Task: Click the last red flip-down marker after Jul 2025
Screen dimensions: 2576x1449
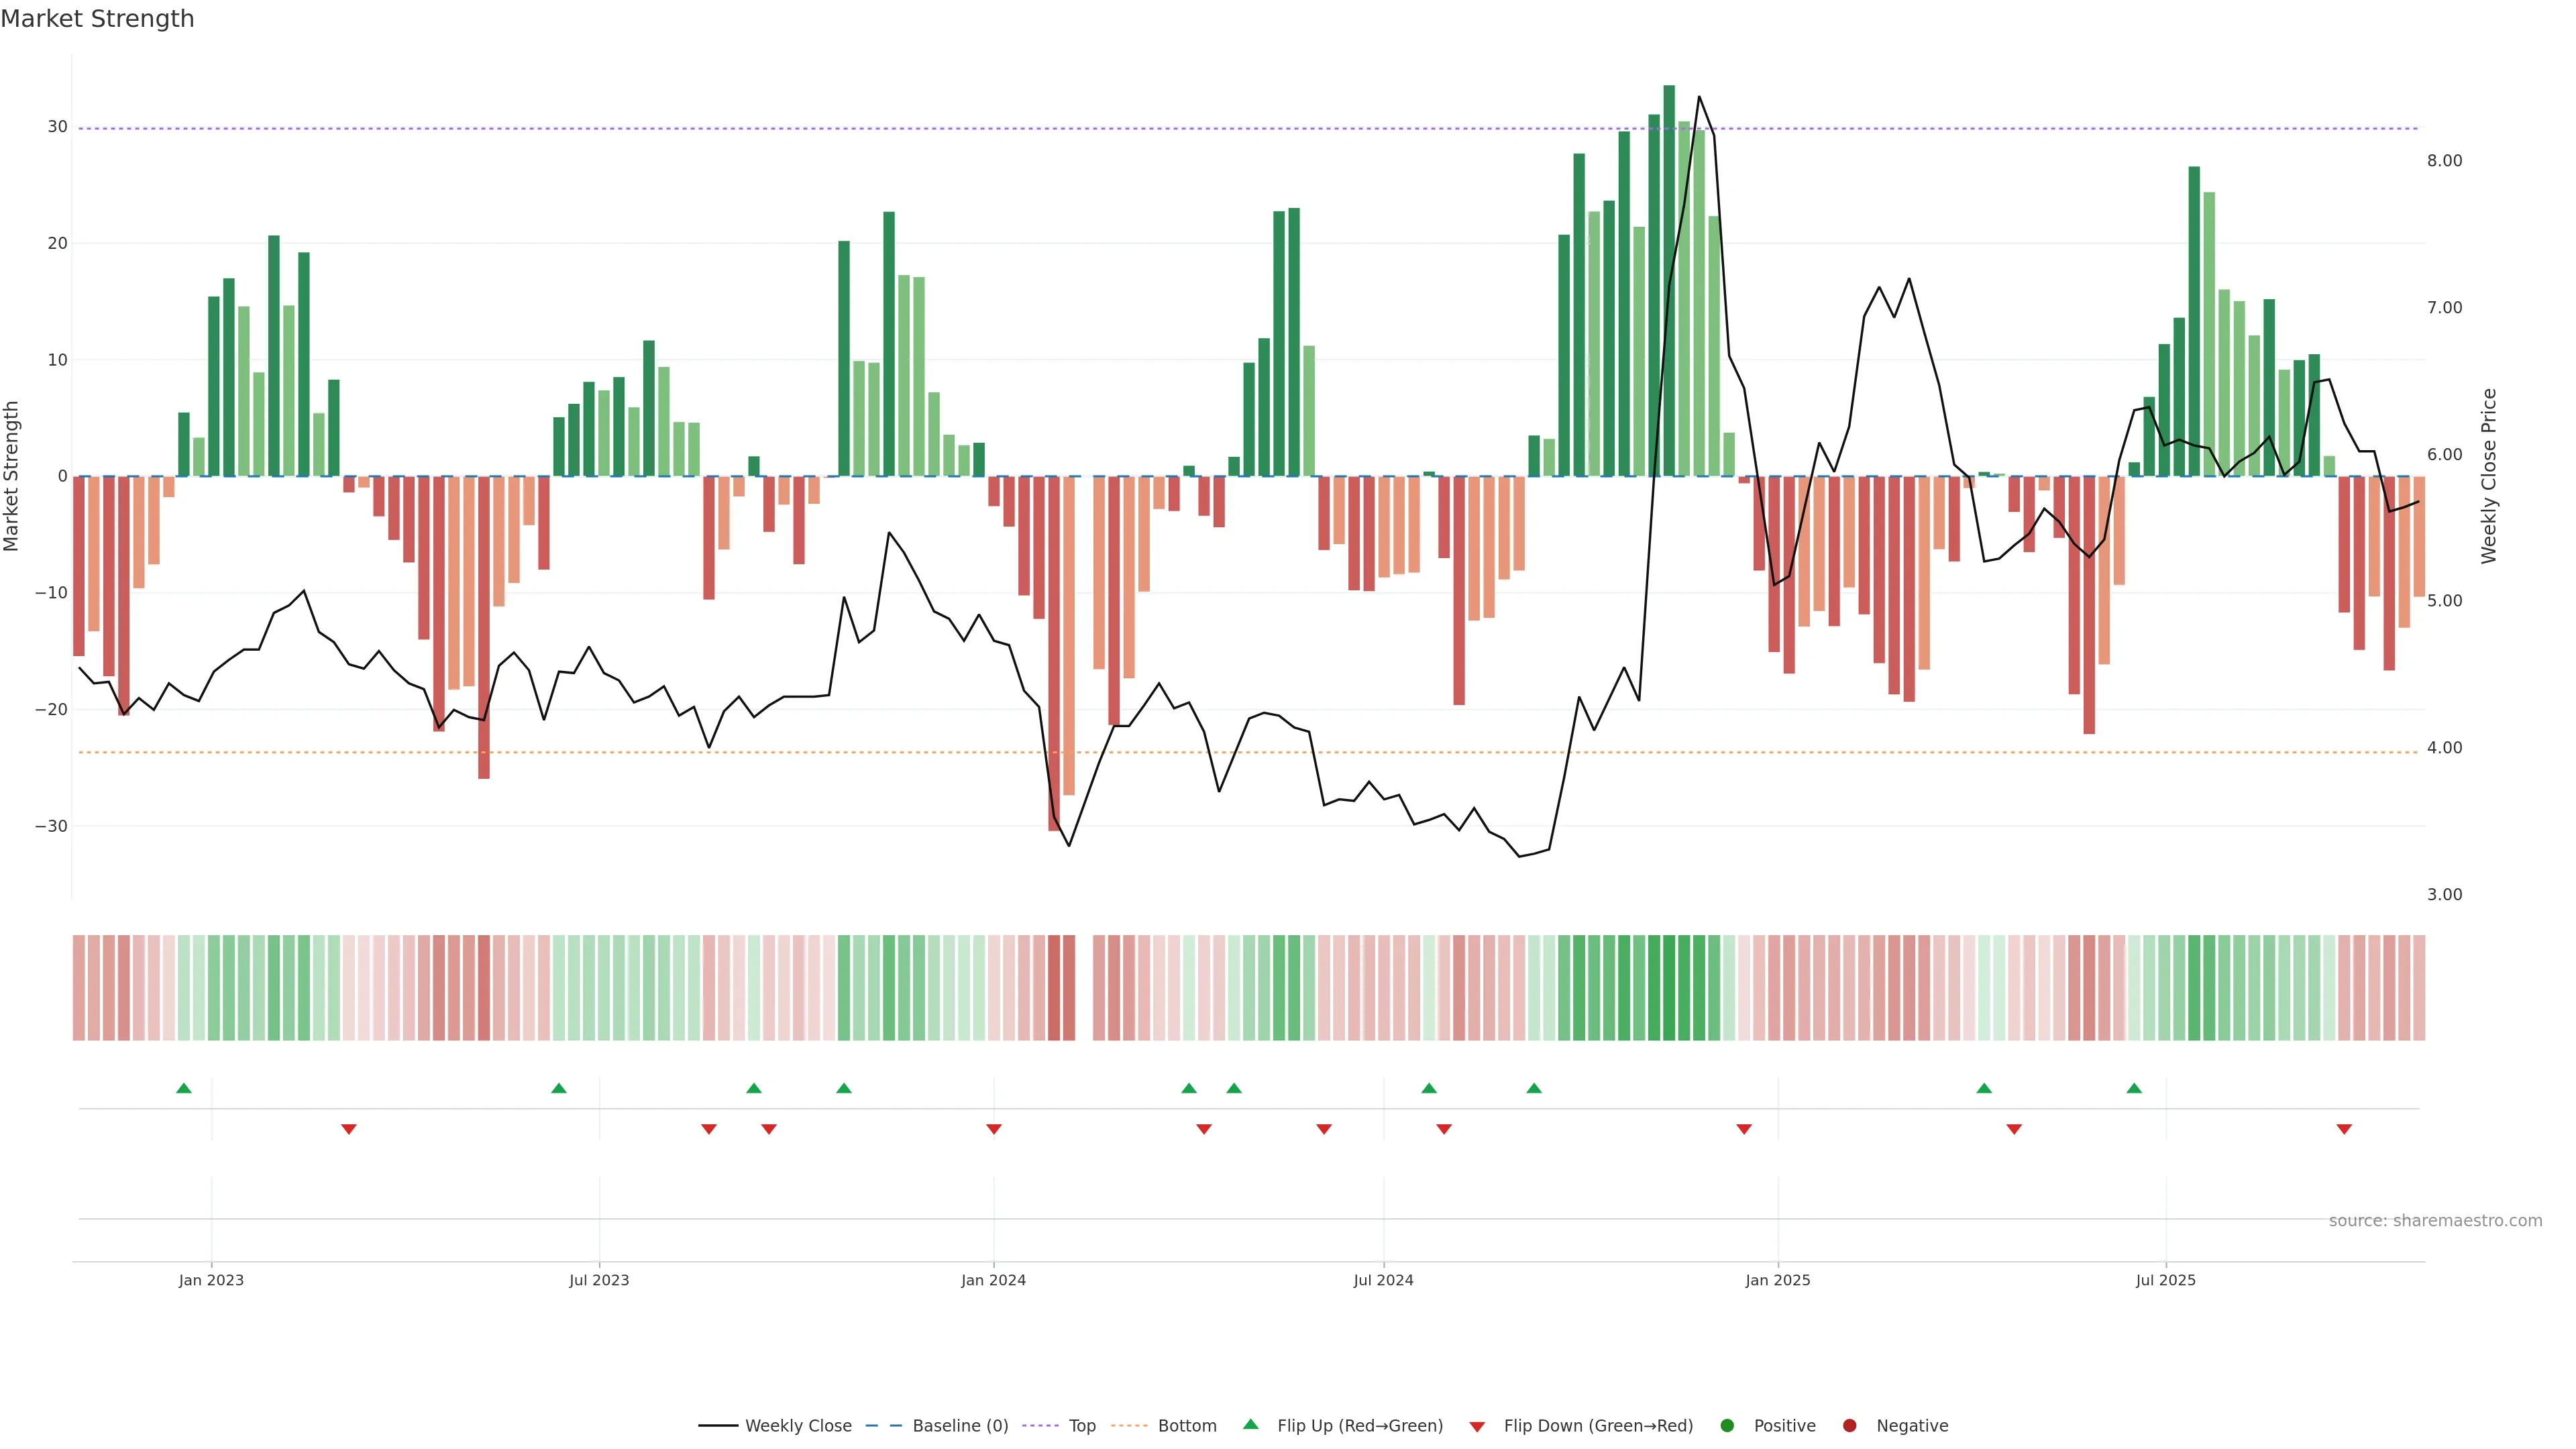Action: [x=2344, y=1129]
